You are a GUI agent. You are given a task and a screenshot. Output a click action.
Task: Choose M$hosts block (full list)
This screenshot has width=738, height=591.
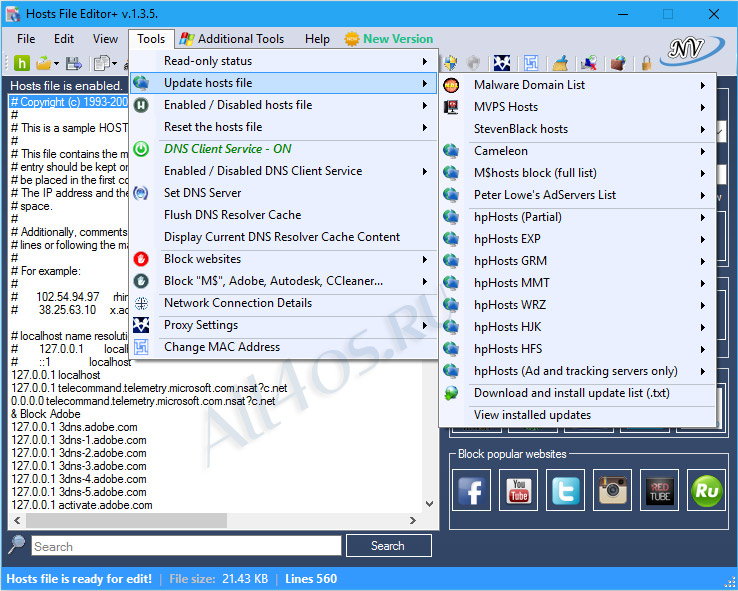pos(578,173)
